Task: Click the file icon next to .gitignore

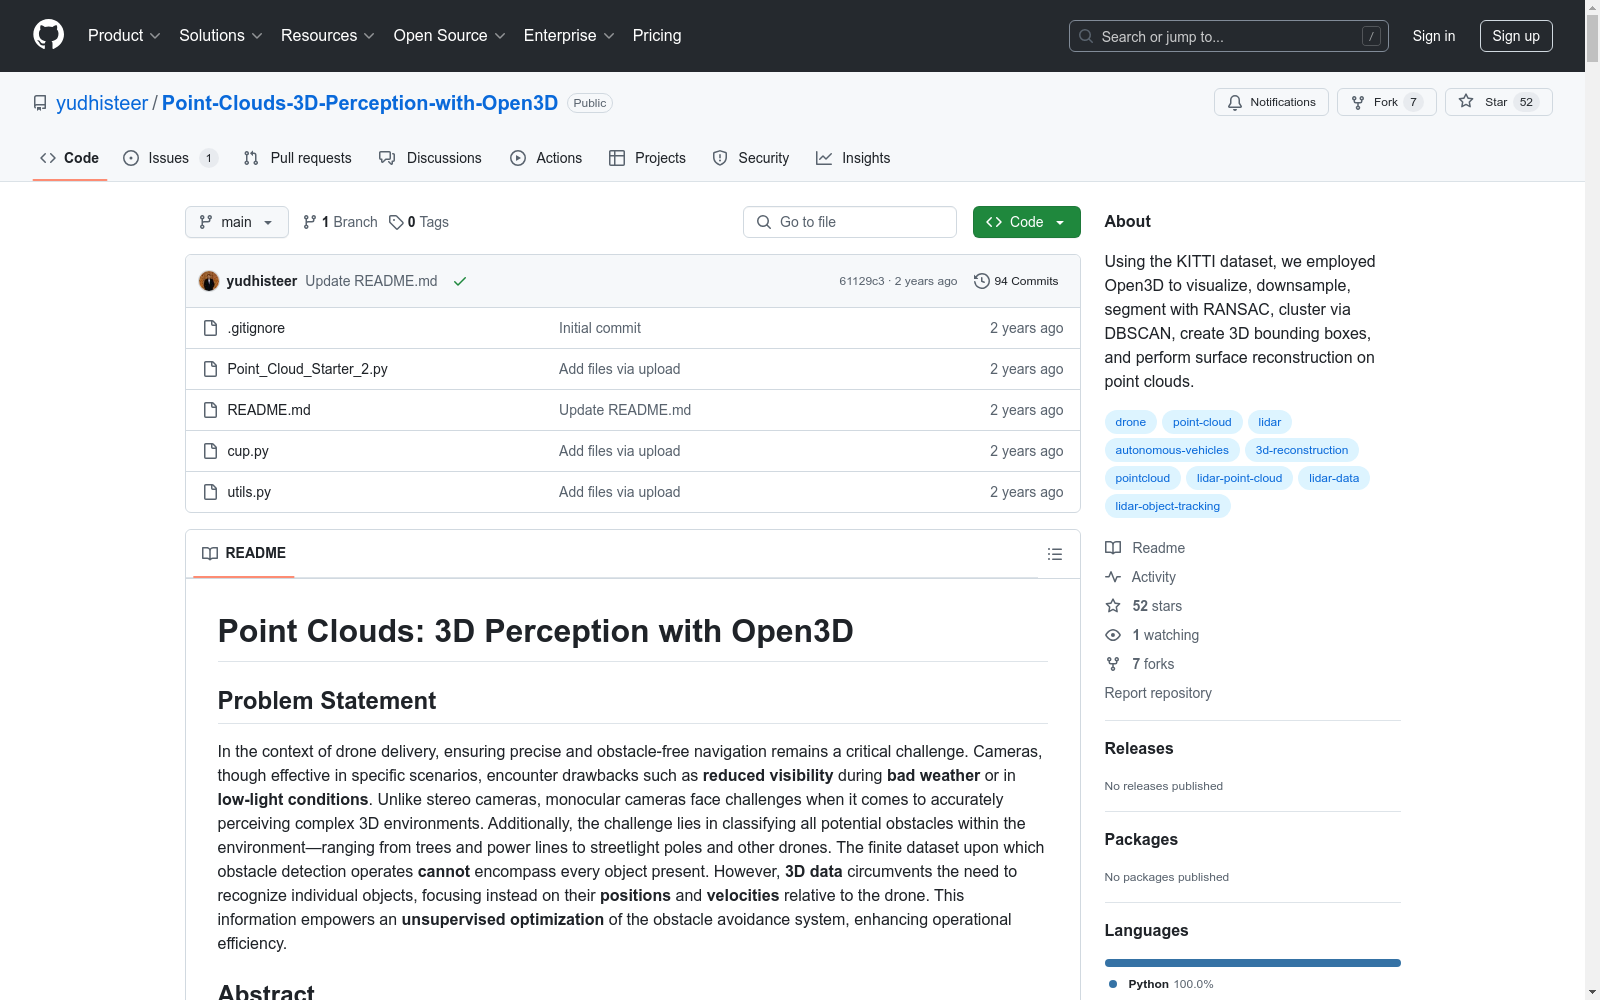Action: point(210,328)
